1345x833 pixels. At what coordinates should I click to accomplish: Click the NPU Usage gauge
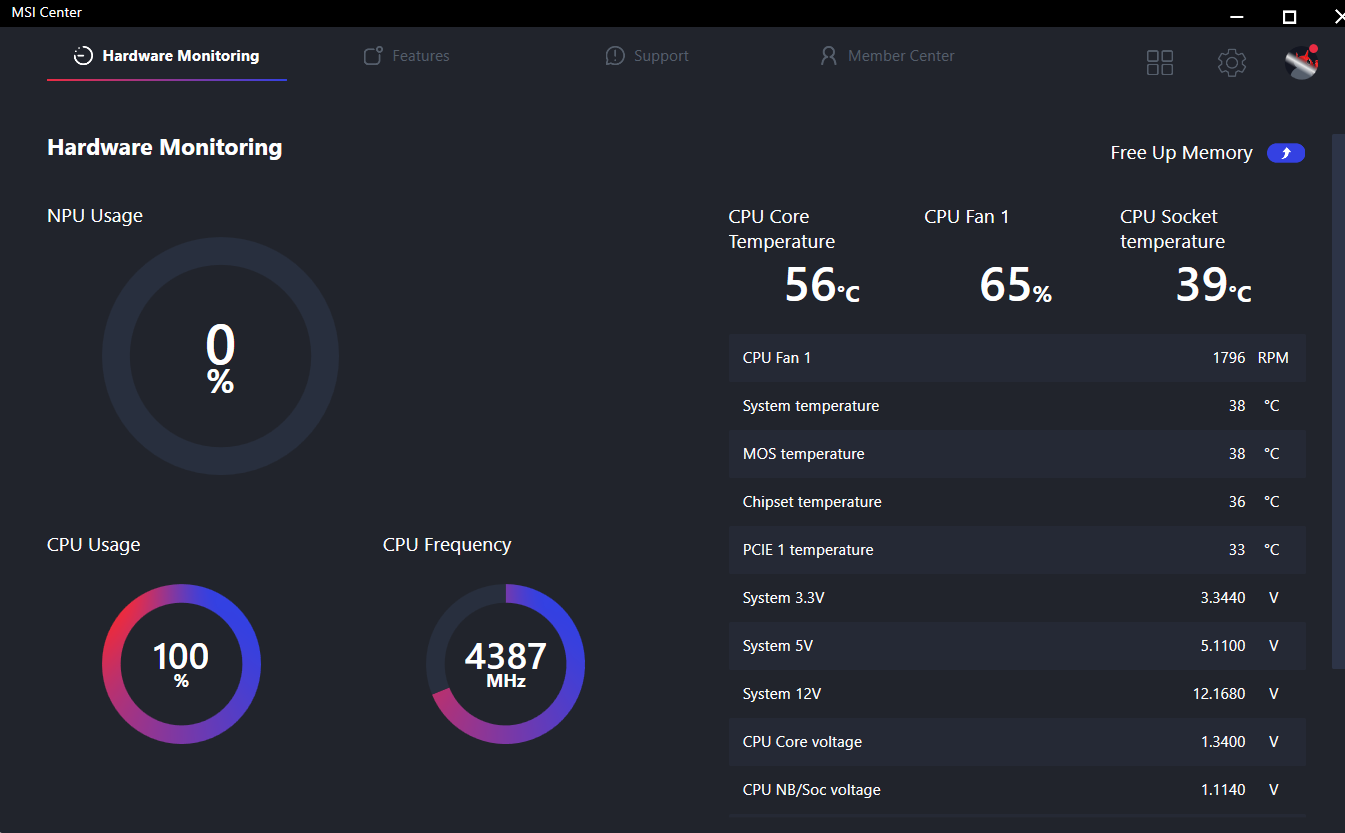220,357
